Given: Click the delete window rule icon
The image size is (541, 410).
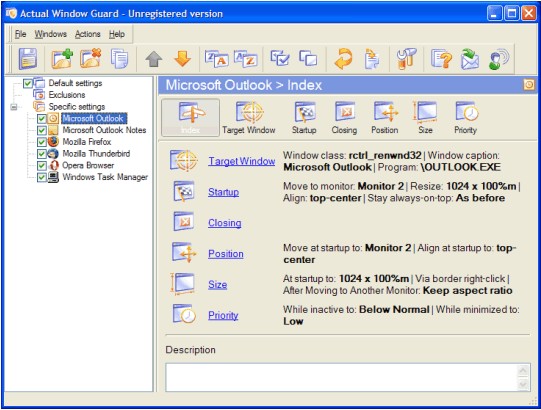Looking at the screenshot, I should coord(91,58).
